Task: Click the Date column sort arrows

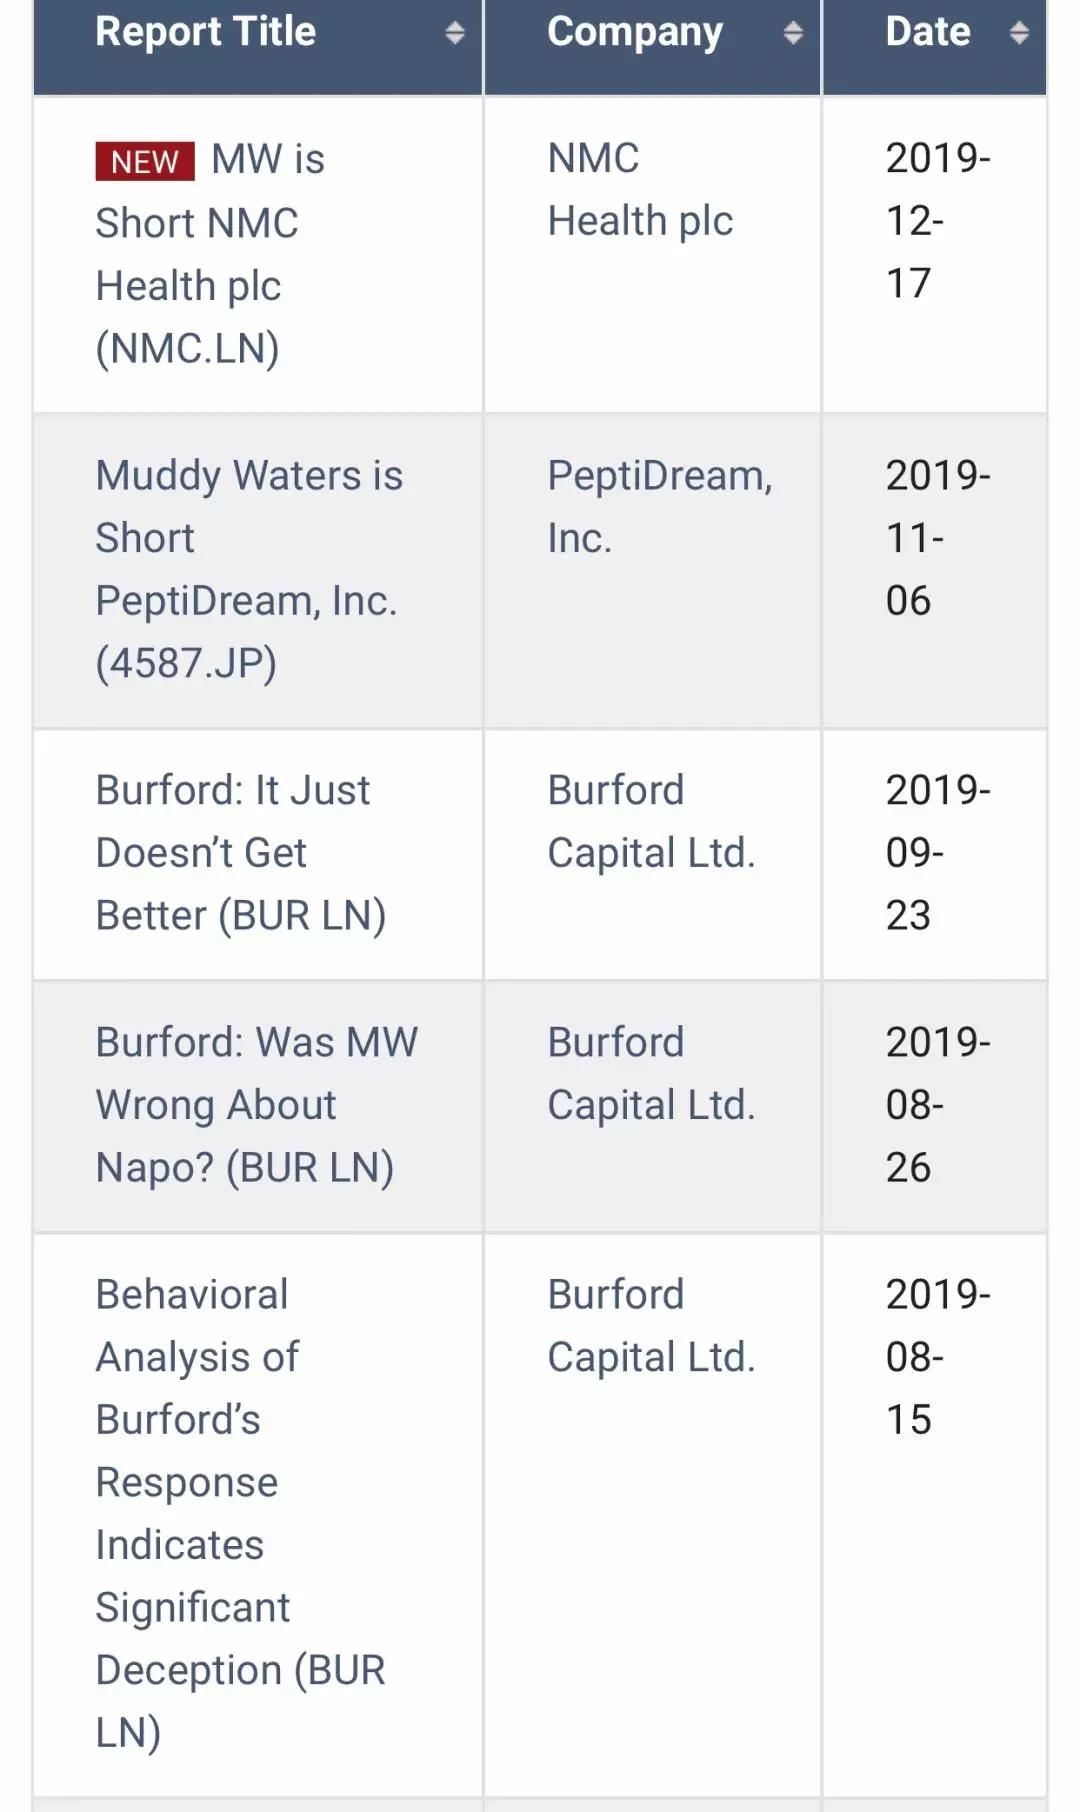Action: click(1019, 33)
